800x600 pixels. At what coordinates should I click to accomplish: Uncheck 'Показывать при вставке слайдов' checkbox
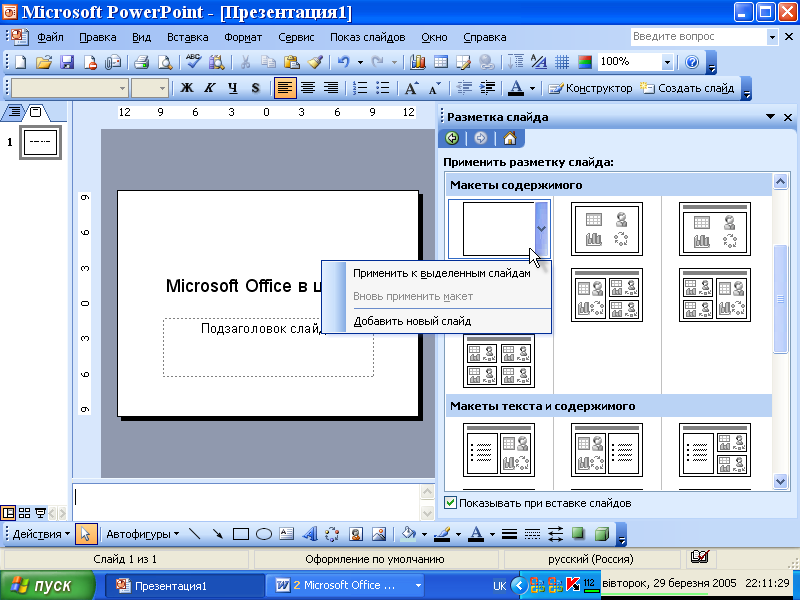[450, 503]
